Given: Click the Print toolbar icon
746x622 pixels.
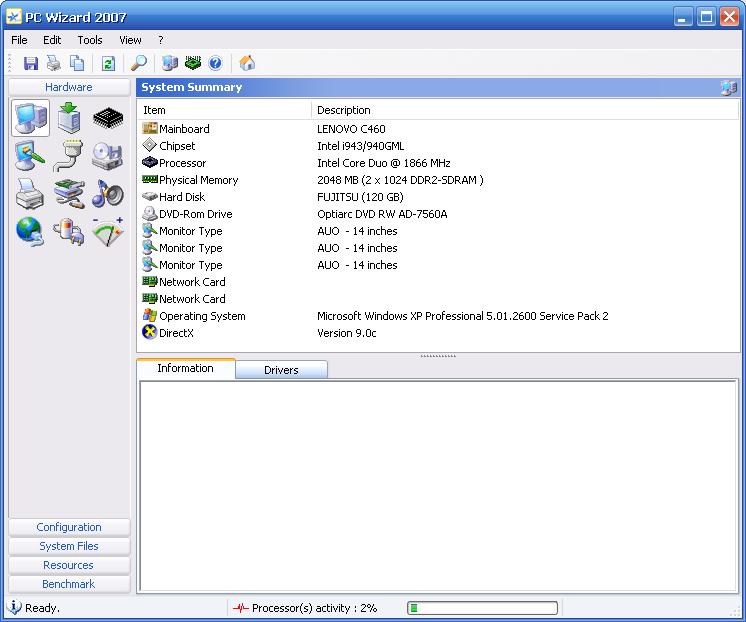Looking at the screenshot, I should click(53, 63).
